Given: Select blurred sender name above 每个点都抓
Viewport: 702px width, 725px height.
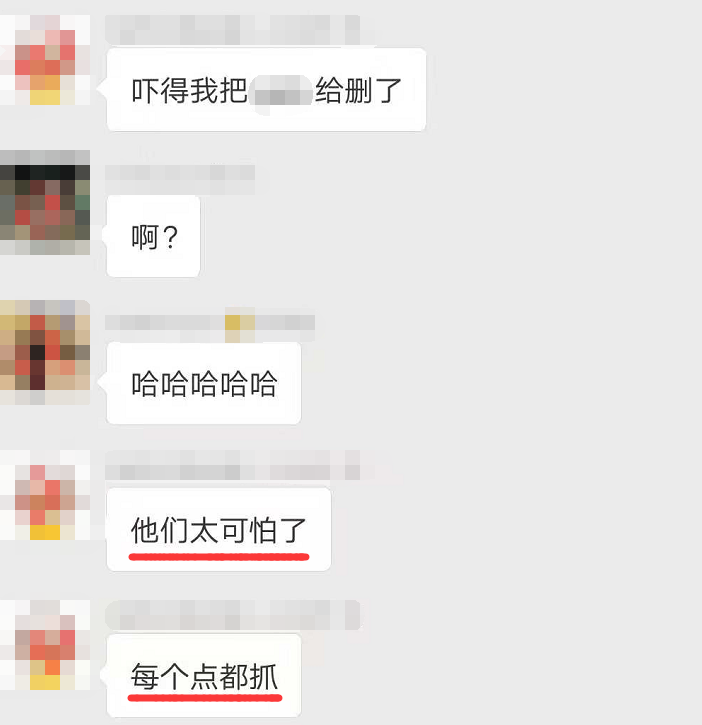Looking at the screenshot, I should pos(233,615).
